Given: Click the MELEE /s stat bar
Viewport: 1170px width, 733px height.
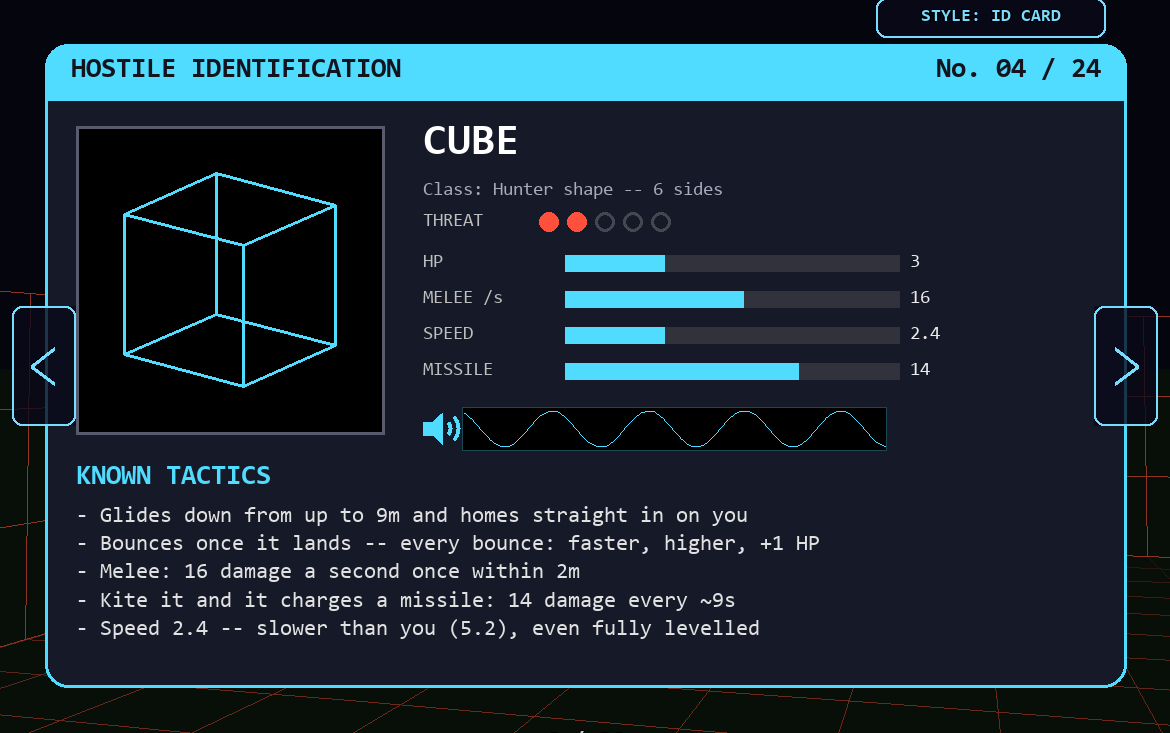Looking at the screenshot, I should (732, 299).
